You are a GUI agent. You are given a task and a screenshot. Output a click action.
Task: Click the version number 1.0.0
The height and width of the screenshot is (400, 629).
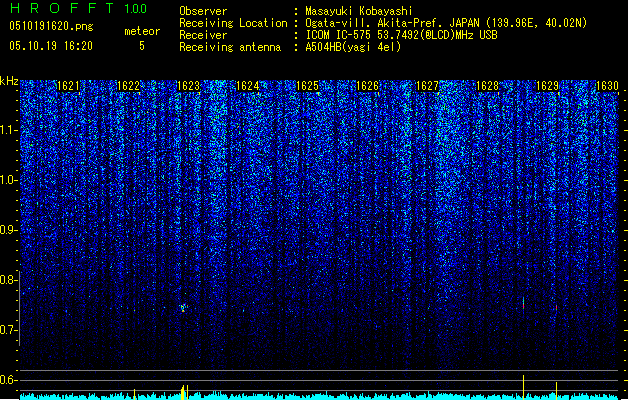(x=135, y=8)
